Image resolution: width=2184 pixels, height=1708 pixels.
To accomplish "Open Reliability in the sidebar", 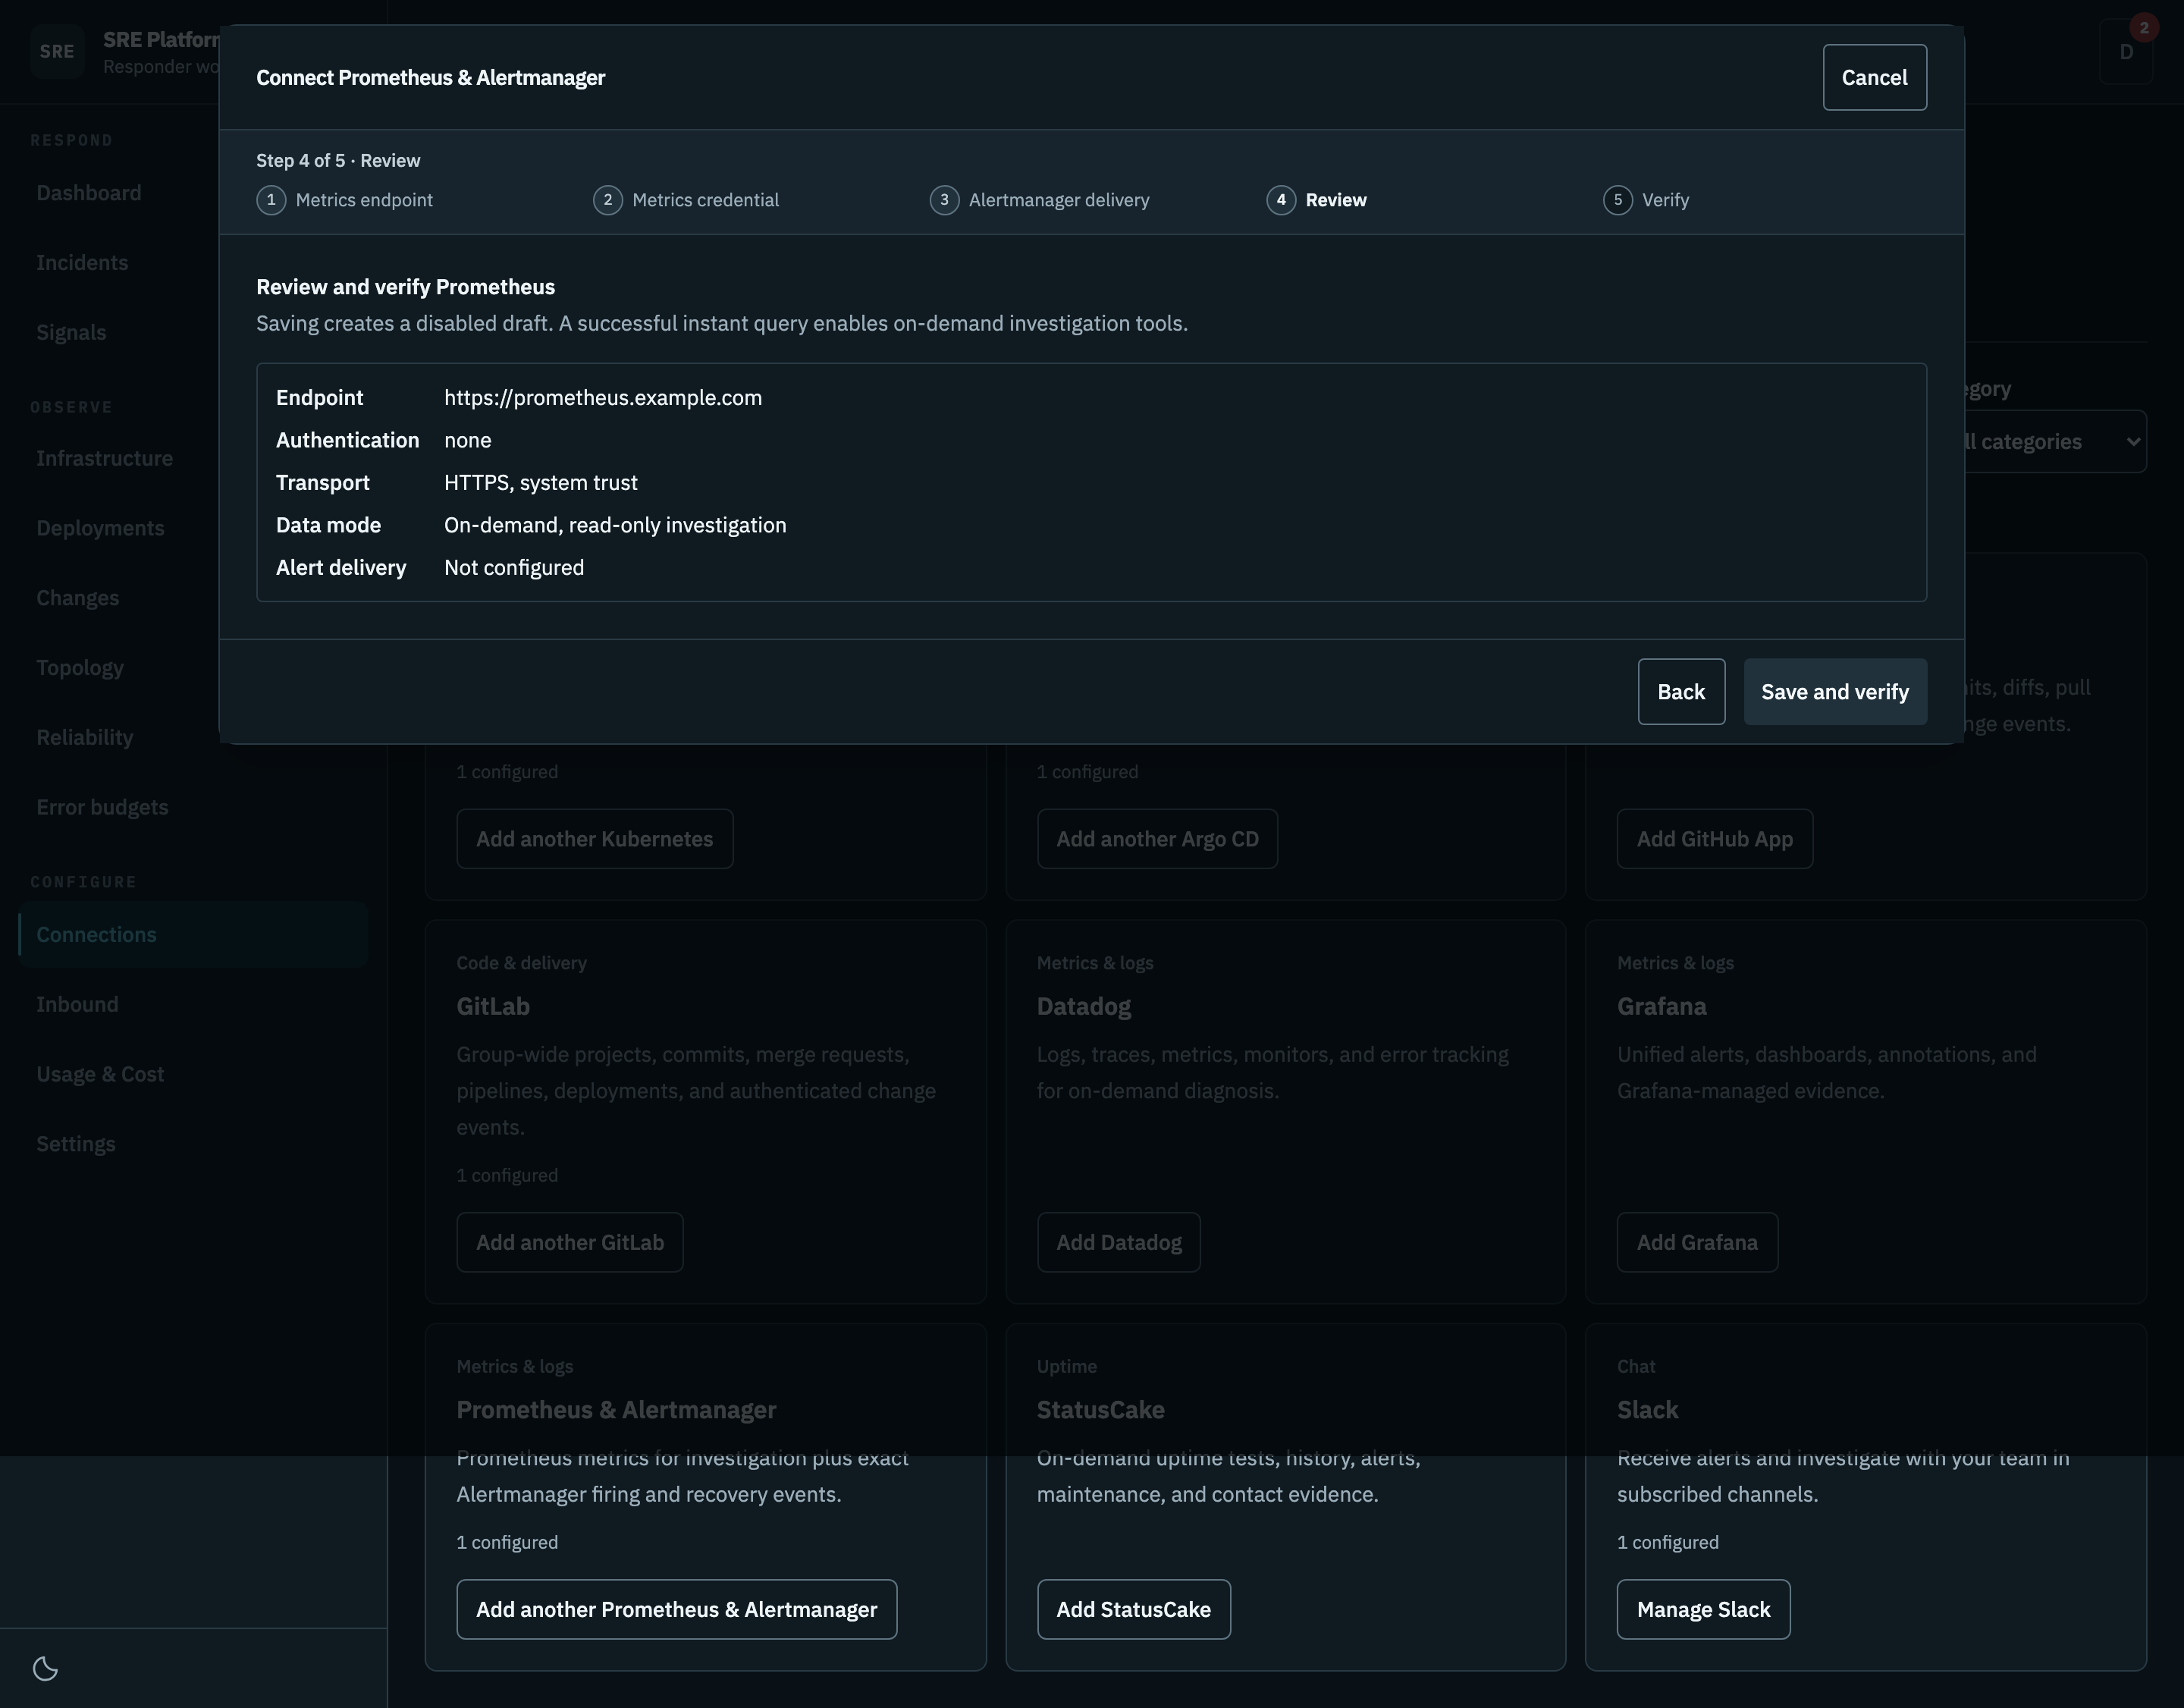I will click(193, 738).
